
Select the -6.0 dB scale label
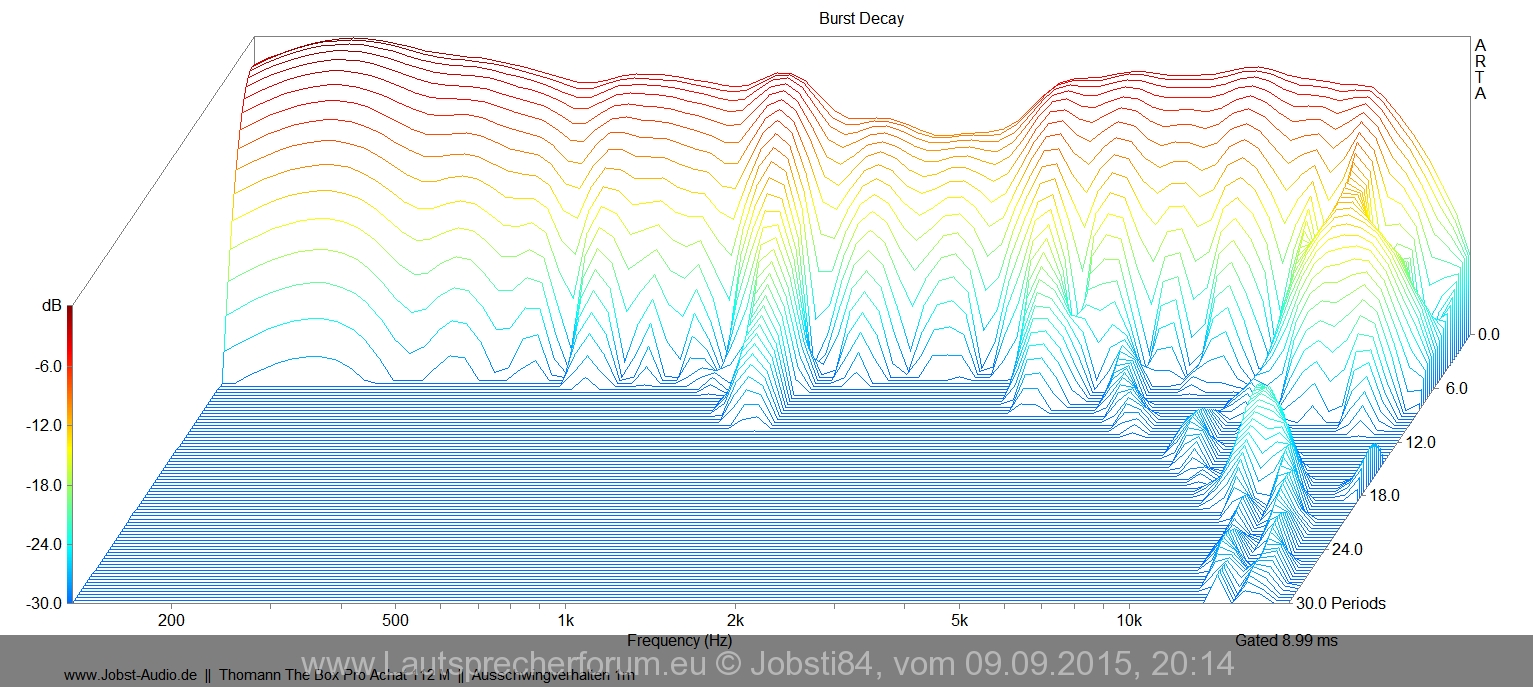point(47,366)
